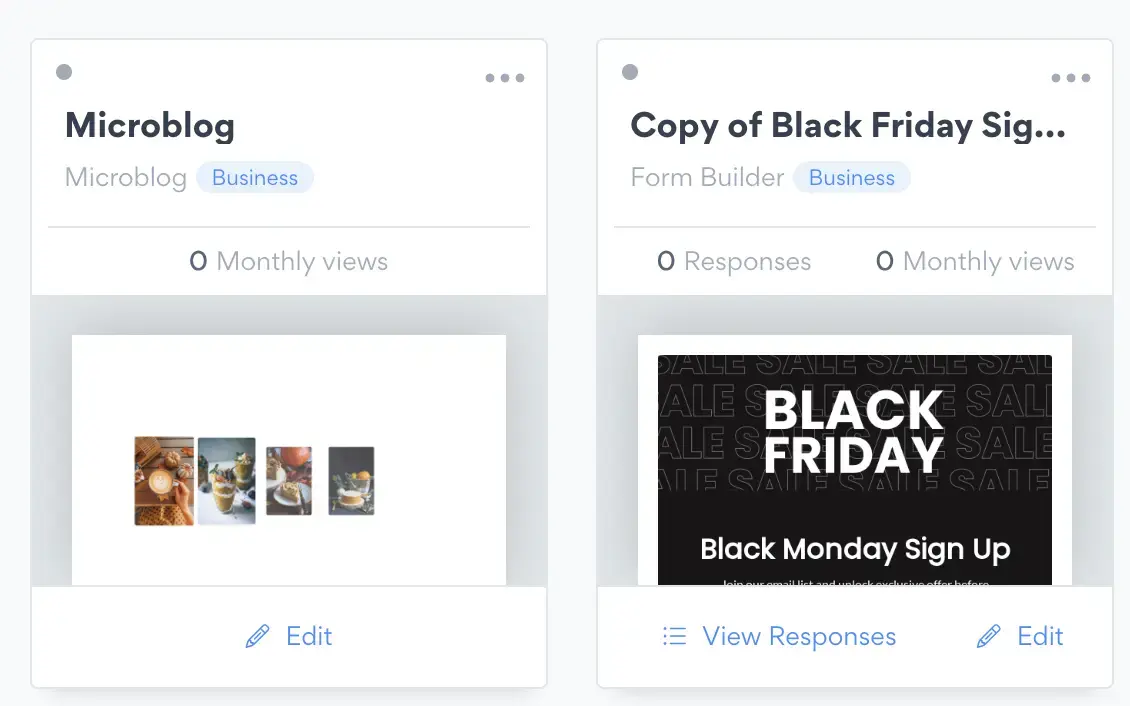This screenshot has width=1130, height=706.
Task: Select the cake slice photo in Microblog preview
Action: pyautogui.click(x=289, y=480)
